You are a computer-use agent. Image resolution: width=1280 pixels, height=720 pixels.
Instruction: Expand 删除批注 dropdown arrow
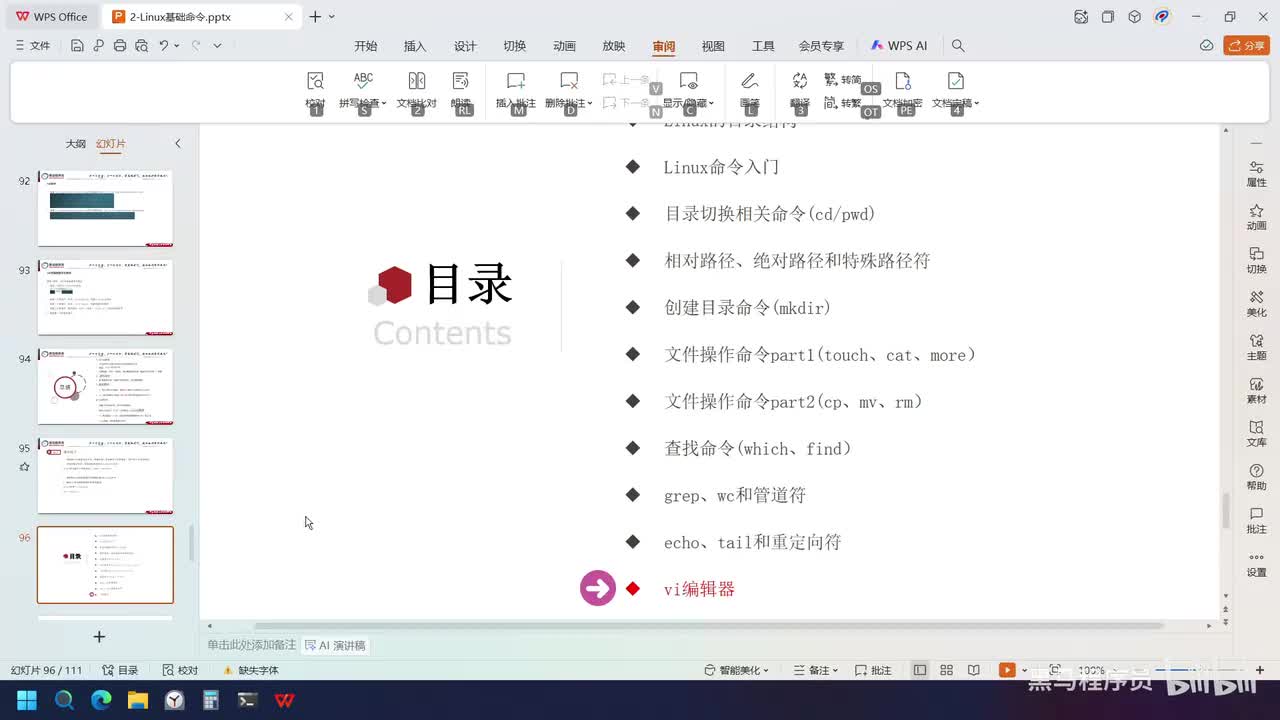(x=590, y=104)
